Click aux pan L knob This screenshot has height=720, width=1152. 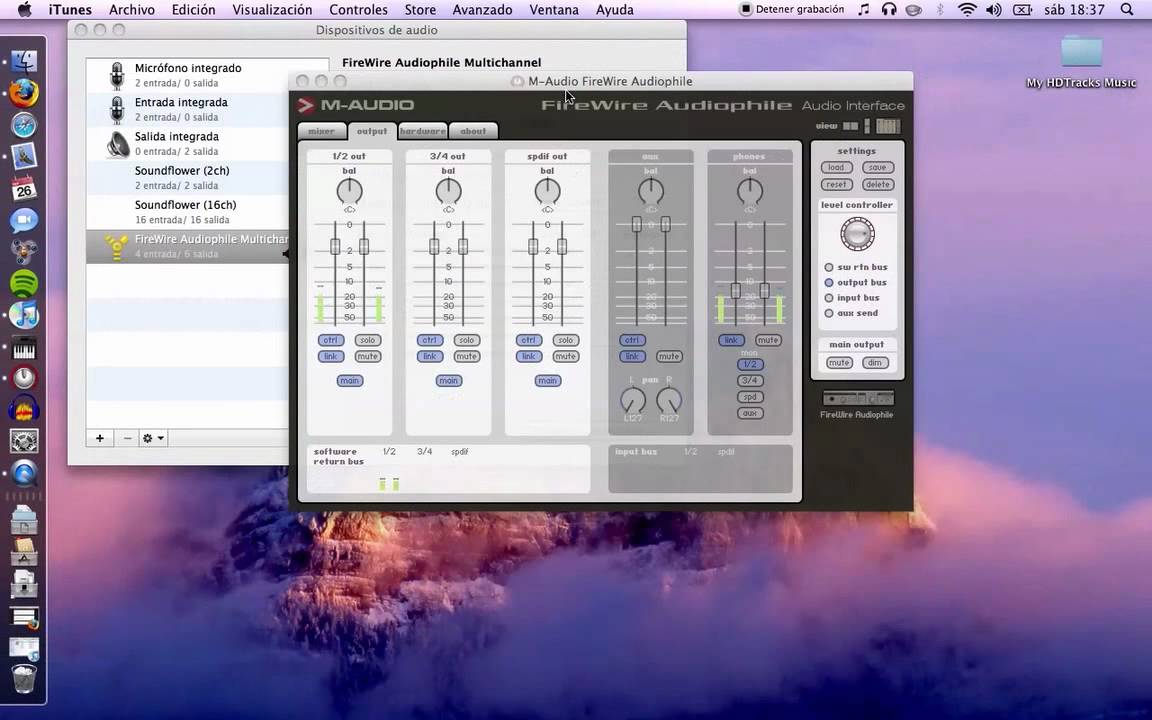633,400
